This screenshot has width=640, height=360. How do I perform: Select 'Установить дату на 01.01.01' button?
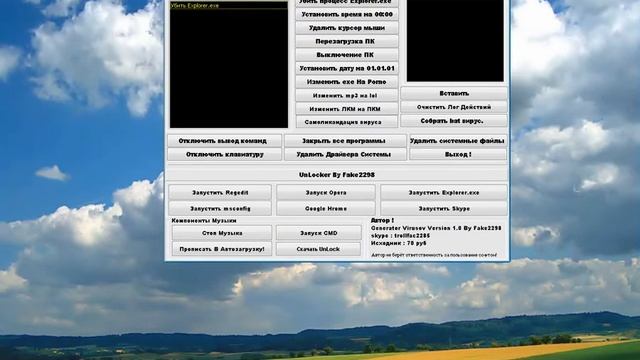pyautogui.click(x=347, y=68)
